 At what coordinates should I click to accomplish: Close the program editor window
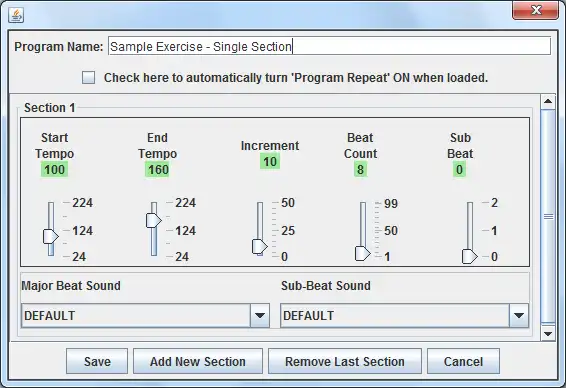pos(535,10)
